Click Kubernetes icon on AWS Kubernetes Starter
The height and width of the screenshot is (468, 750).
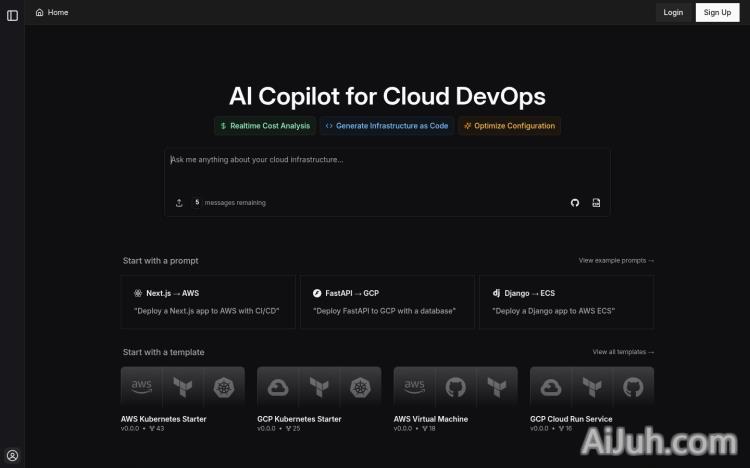pos(223,387)
